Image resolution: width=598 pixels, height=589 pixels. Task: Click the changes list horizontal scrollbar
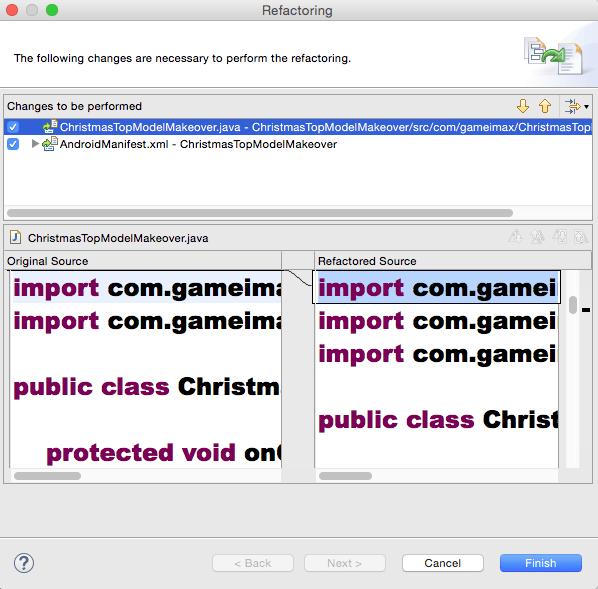260,213
